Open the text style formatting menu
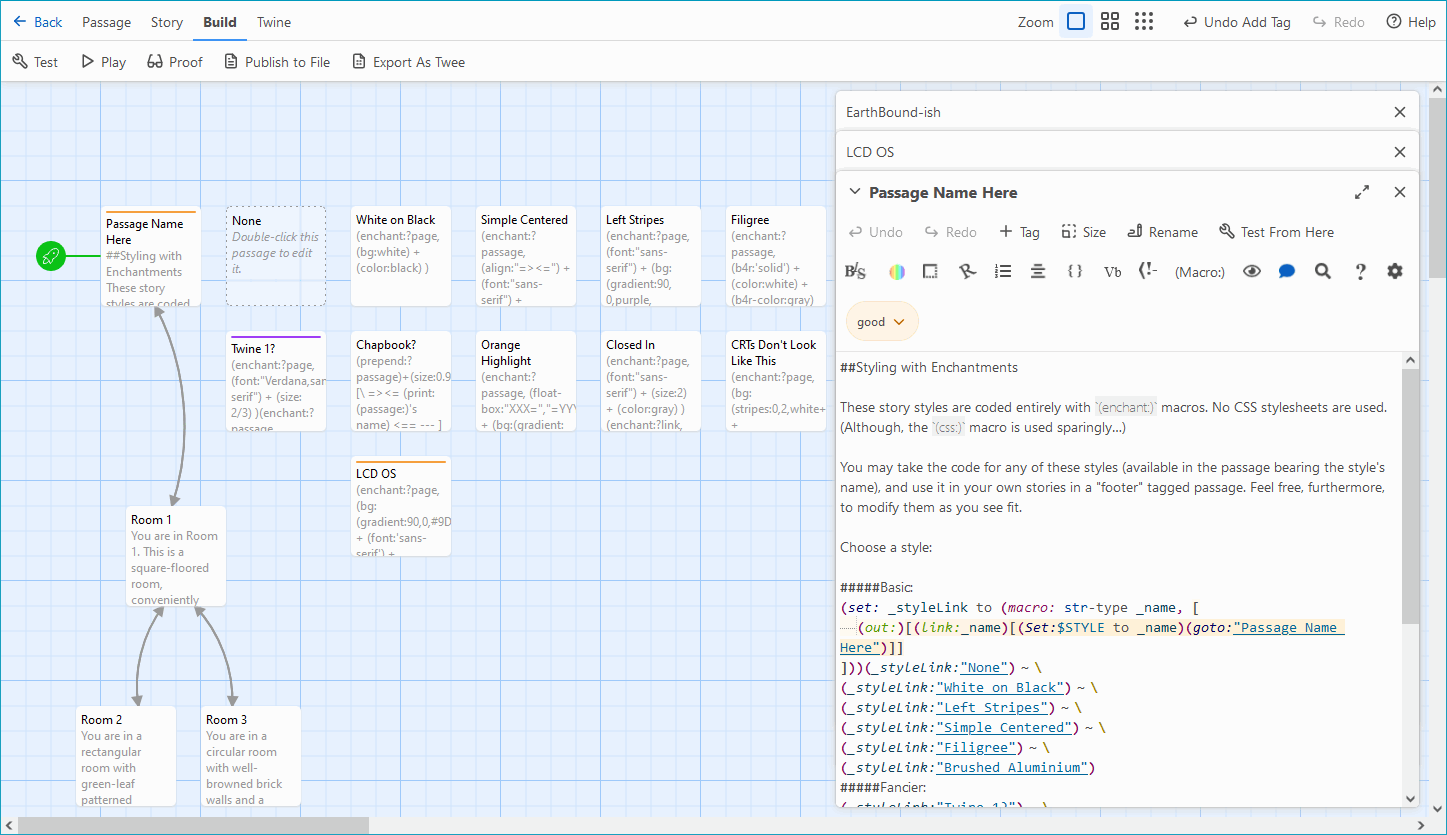Viewport: 1447px width, 835px height. pyautogui.click(x=855, y=270)
